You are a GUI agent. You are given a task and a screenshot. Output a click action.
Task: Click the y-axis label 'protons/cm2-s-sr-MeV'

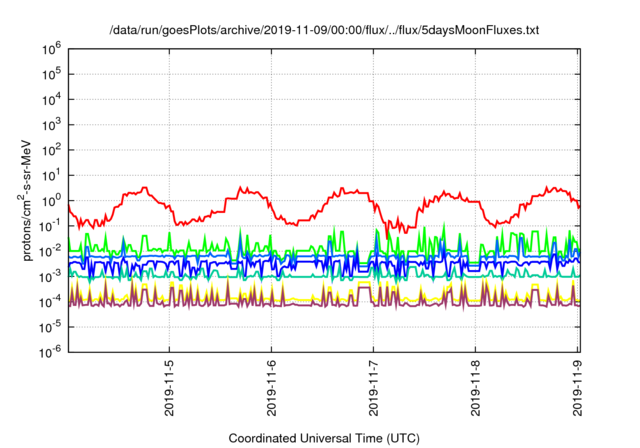coord(25,200)
